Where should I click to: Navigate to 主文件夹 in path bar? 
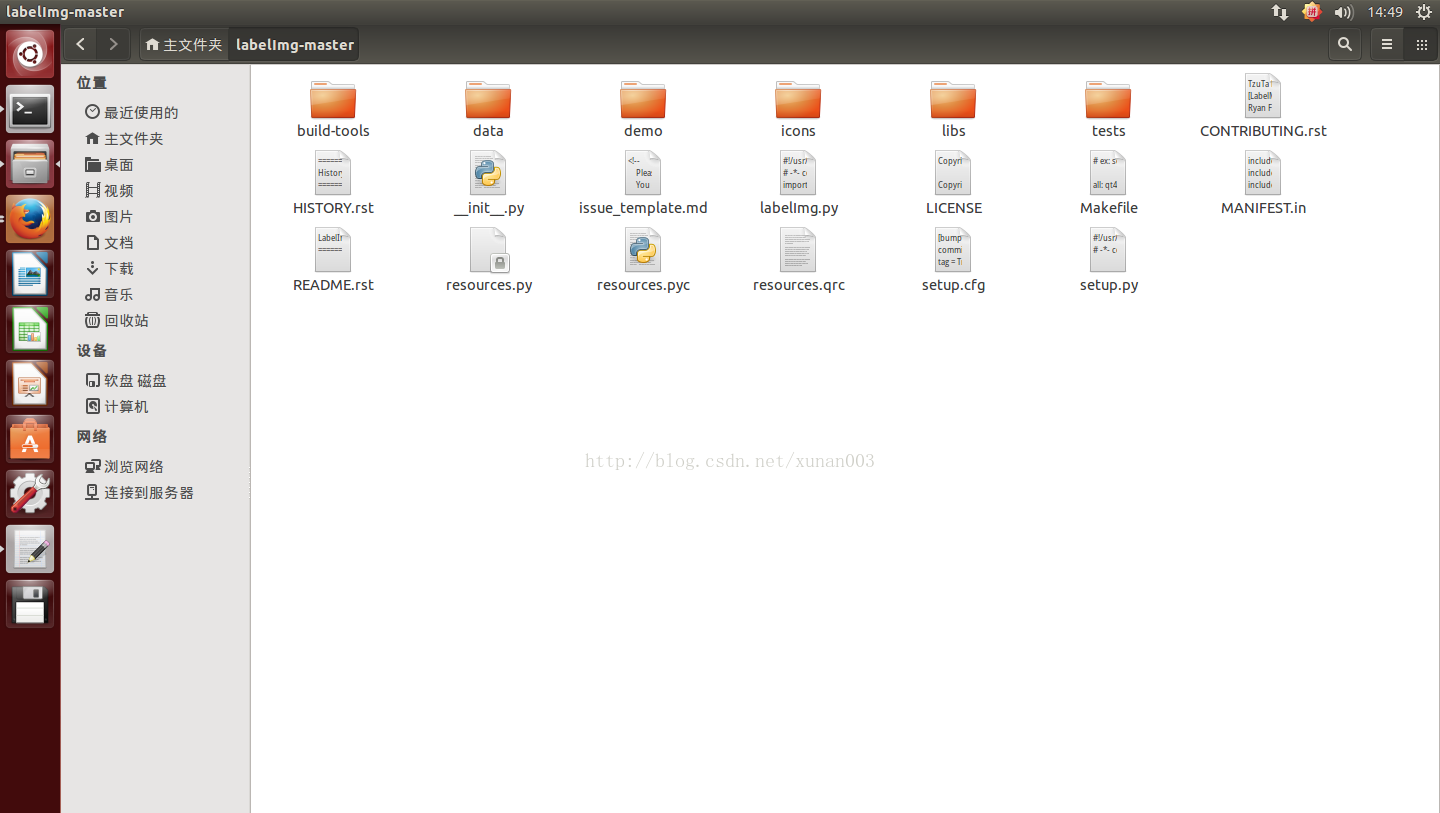pos(183,45)
